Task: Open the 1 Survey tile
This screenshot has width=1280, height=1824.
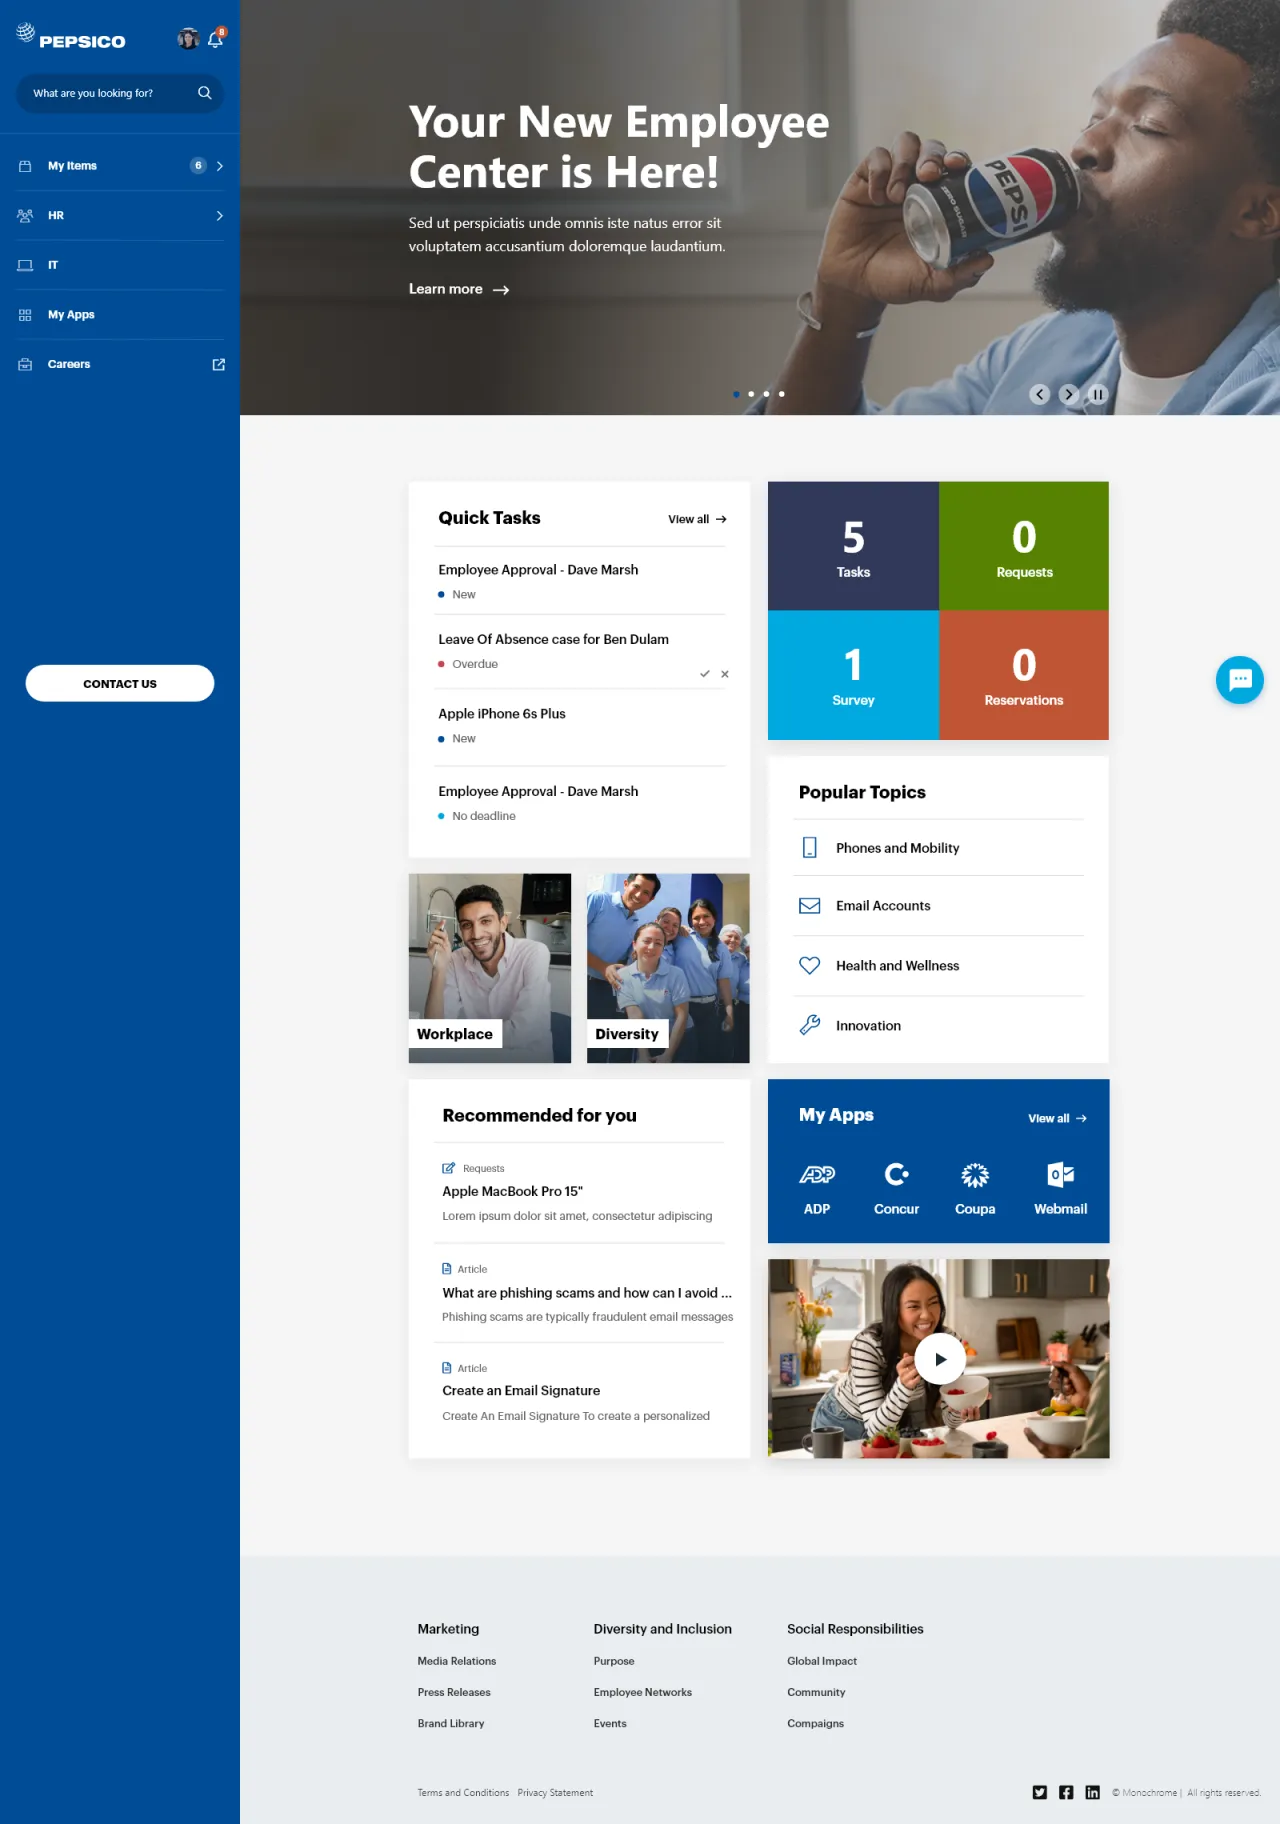Action: pyautogui.click(x=853, y=675)
